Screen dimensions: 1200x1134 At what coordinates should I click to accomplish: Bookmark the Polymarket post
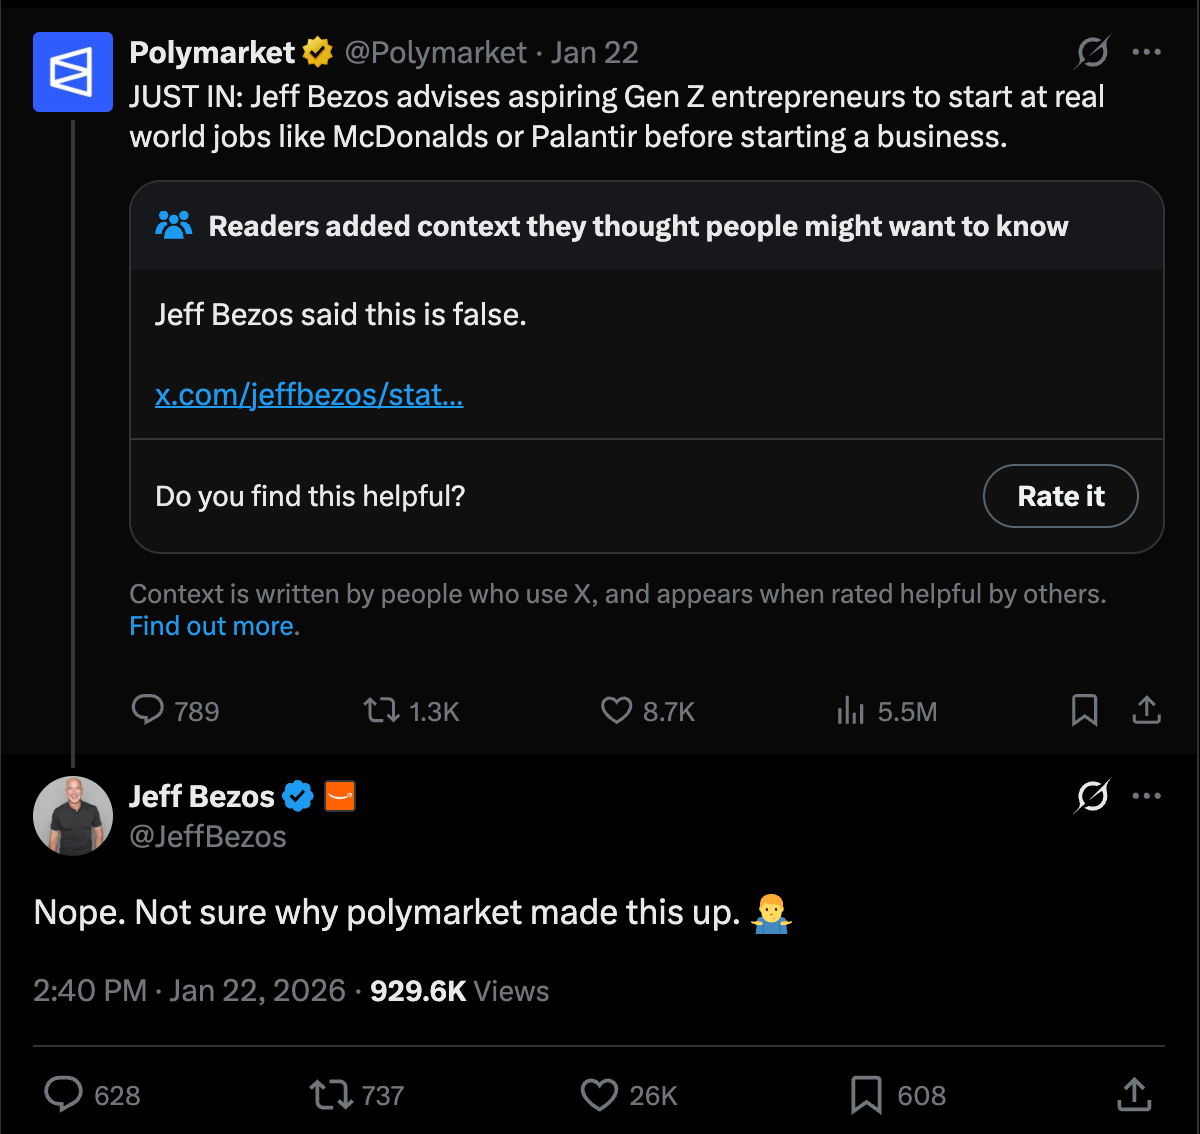(x=1084, y=710)
